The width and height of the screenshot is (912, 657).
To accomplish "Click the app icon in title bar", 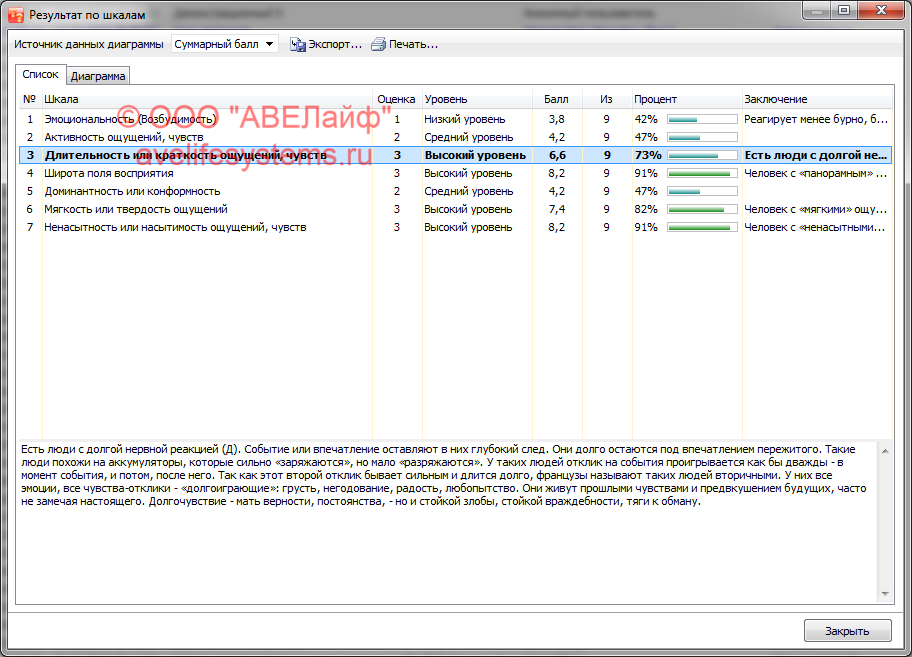I will coord(15,15).
